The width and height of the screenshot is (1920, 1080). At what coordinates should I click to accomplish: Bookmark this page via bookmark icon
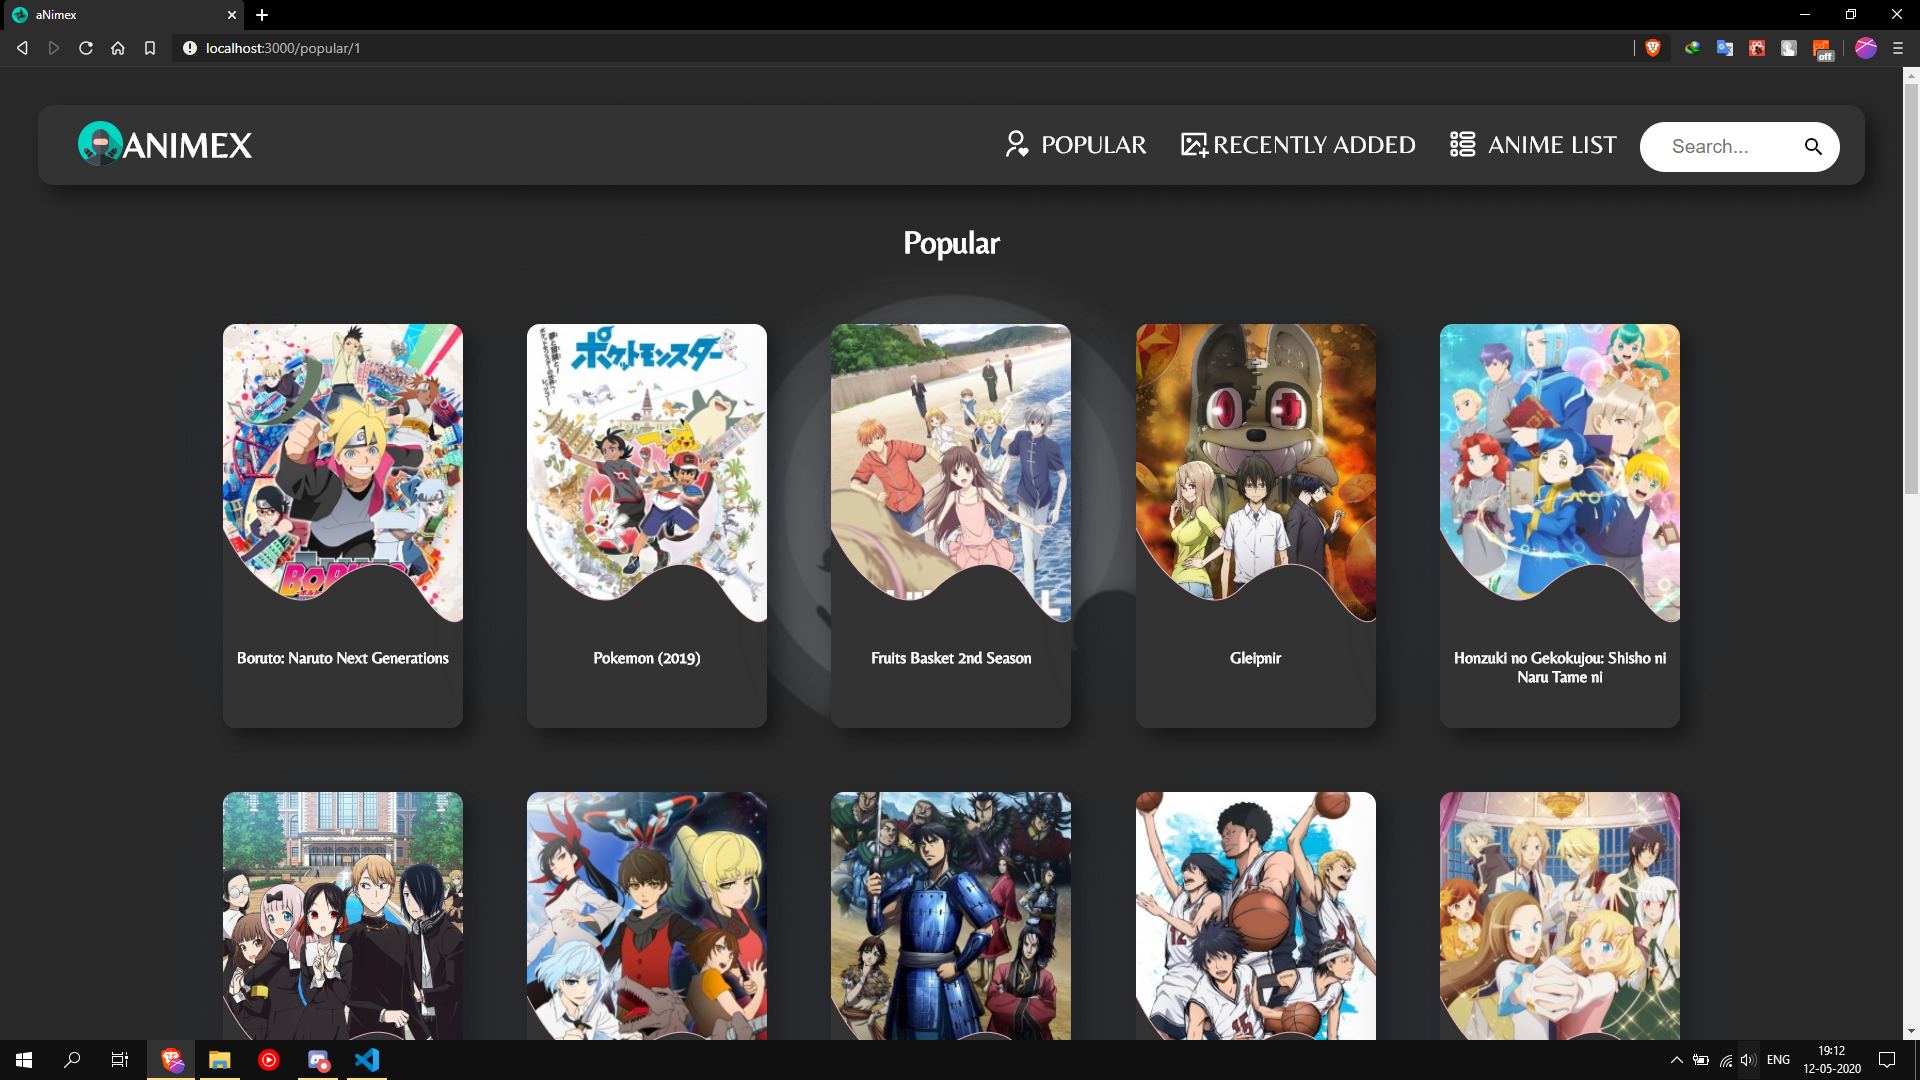[x=150, y=48]
